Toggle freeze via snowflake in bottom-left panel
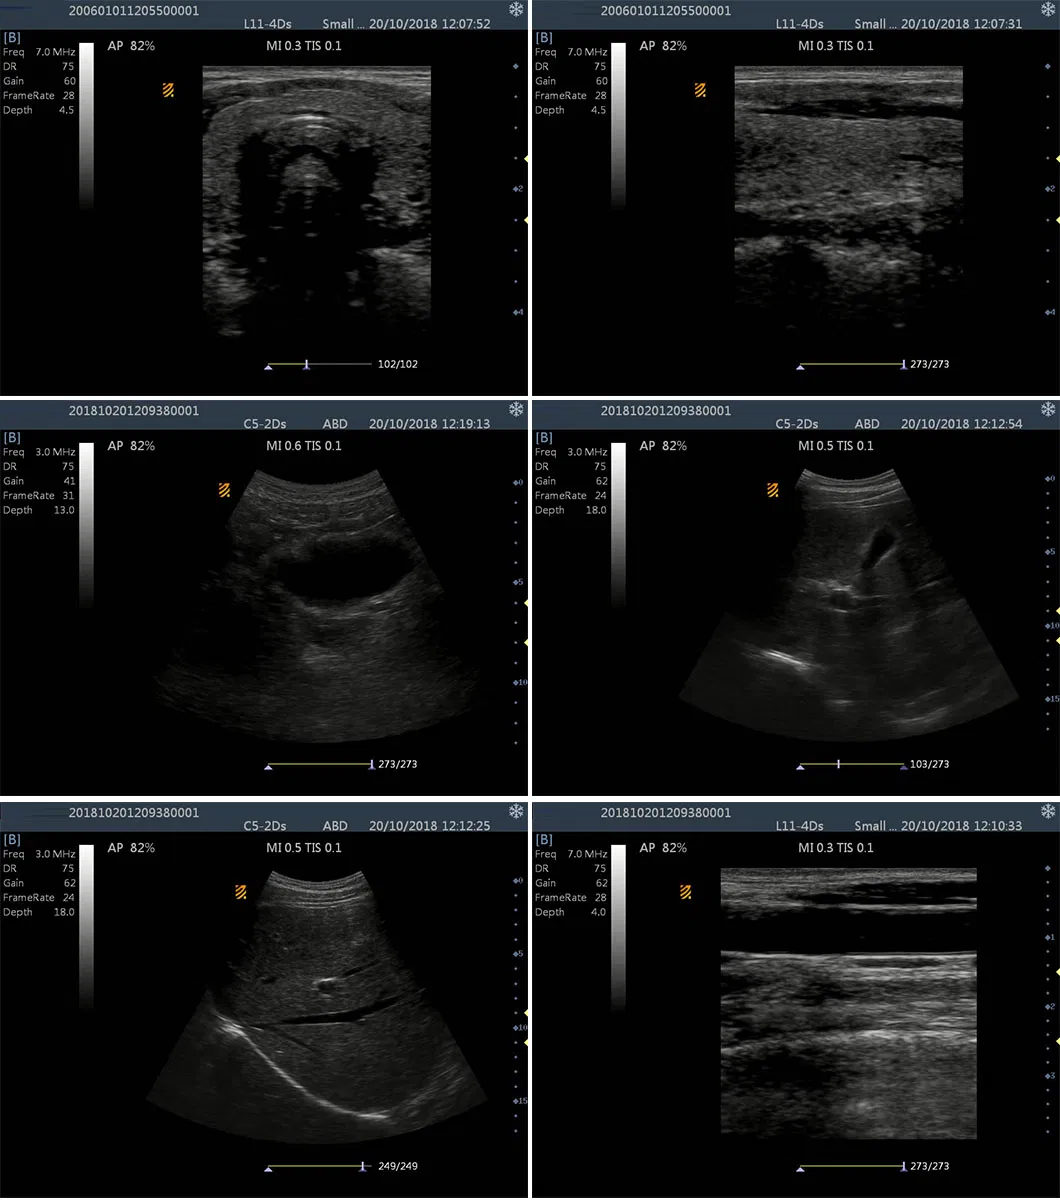 (x=516, y=812)
